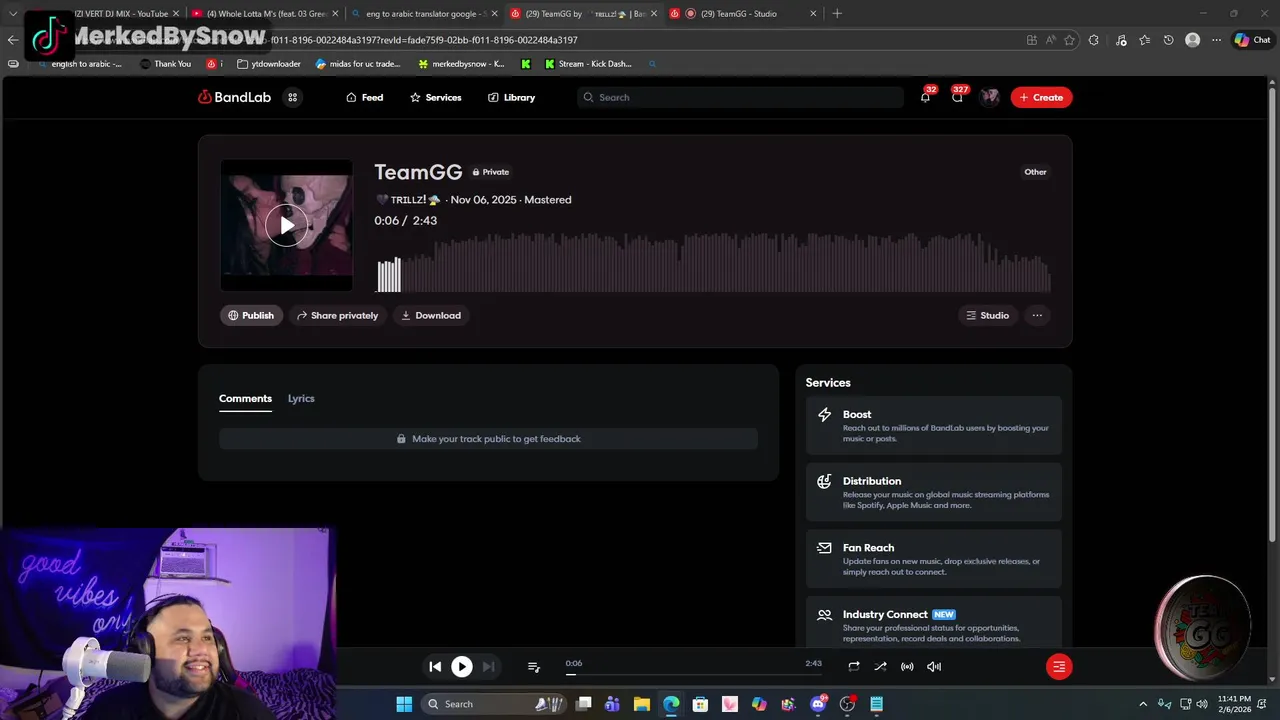Open Discord from the taskbar
The height and width of the screenshot is (720, 1280).
click(818, 704)
